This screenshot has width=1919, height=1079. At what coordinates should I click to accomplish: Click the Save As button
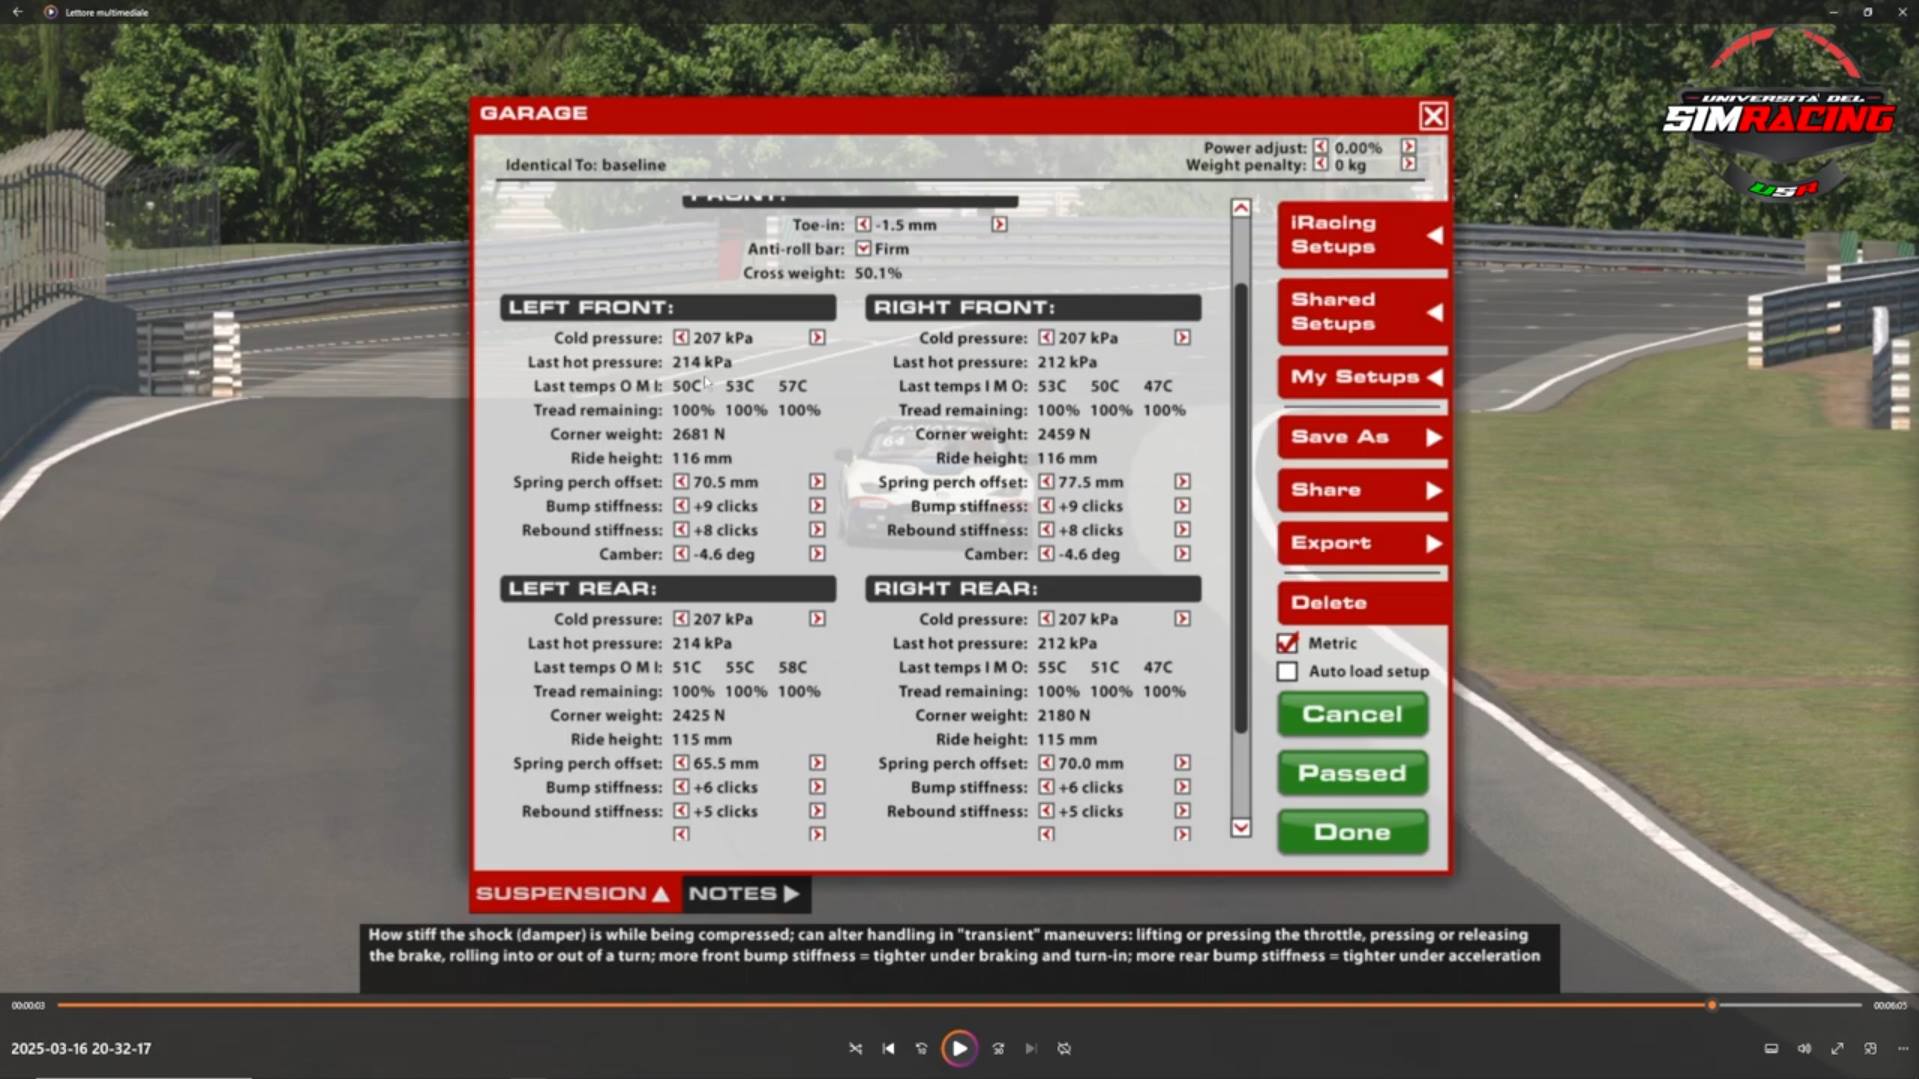pyautogui.click(x=1362, y=437)
